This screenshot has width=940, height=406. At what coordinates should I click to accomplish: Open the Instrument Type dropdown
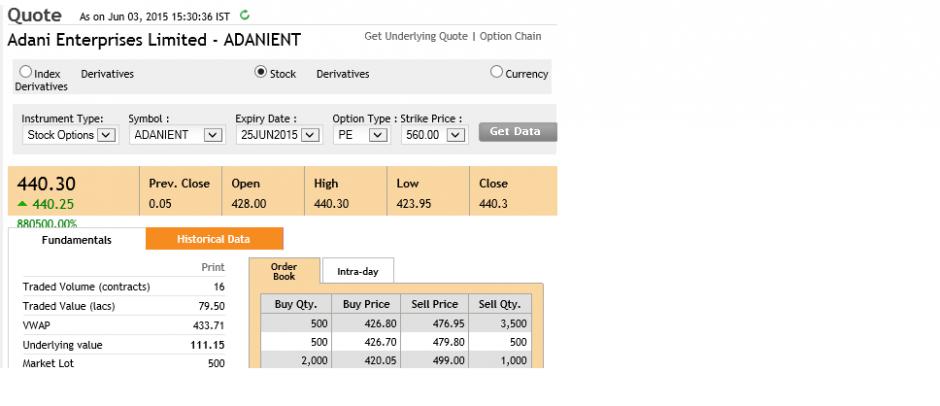pyautogui.click(x=70, y=135)
